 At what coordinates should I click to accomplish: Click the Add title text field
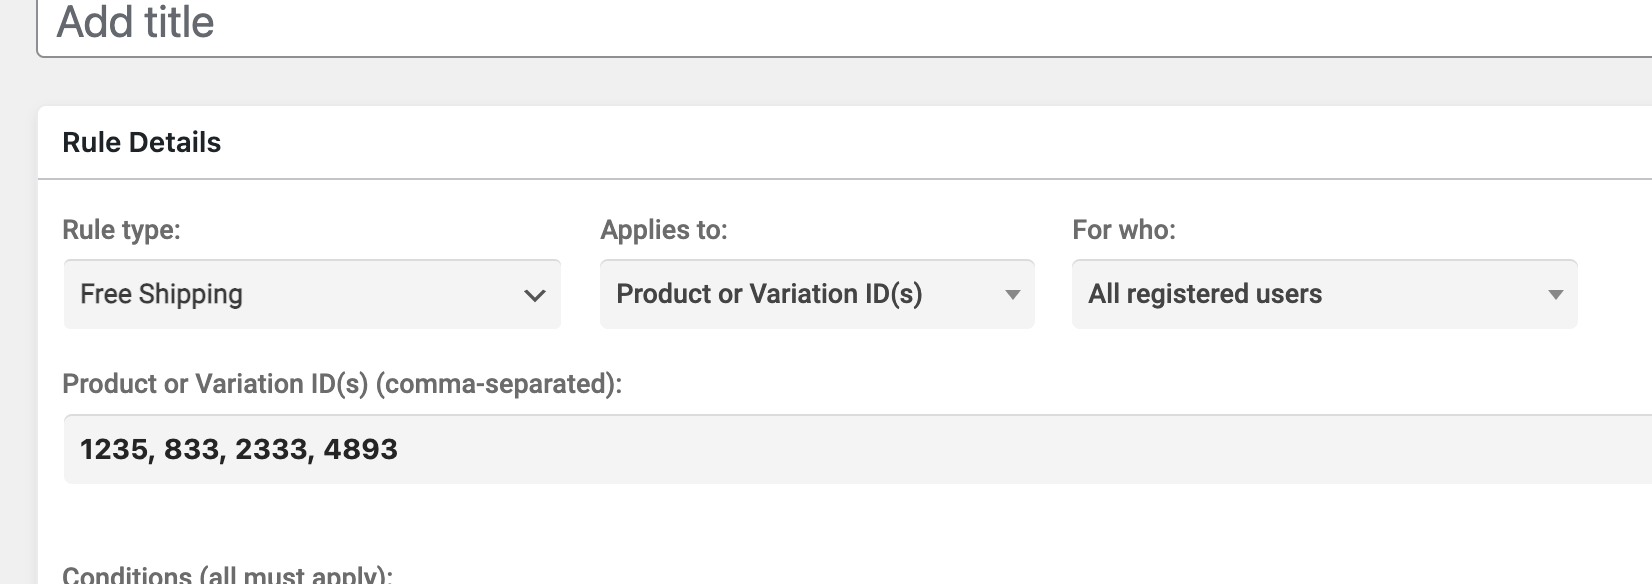pos(844,24)
